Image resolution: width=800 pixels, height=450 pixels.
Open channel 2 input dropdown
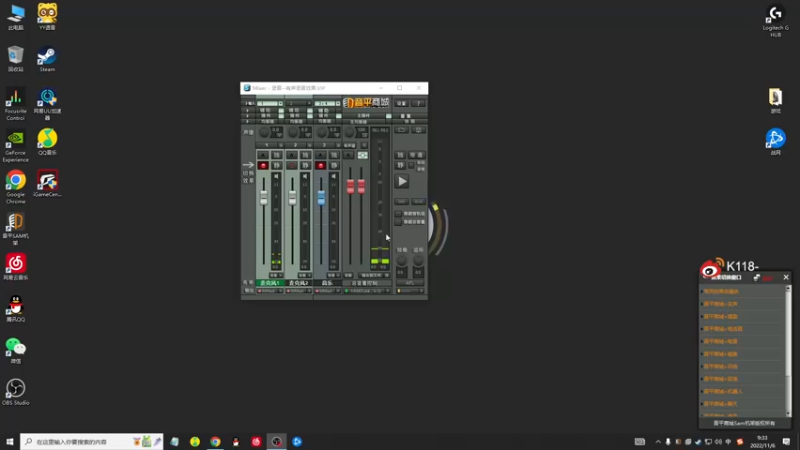click(x=309, y=104)
